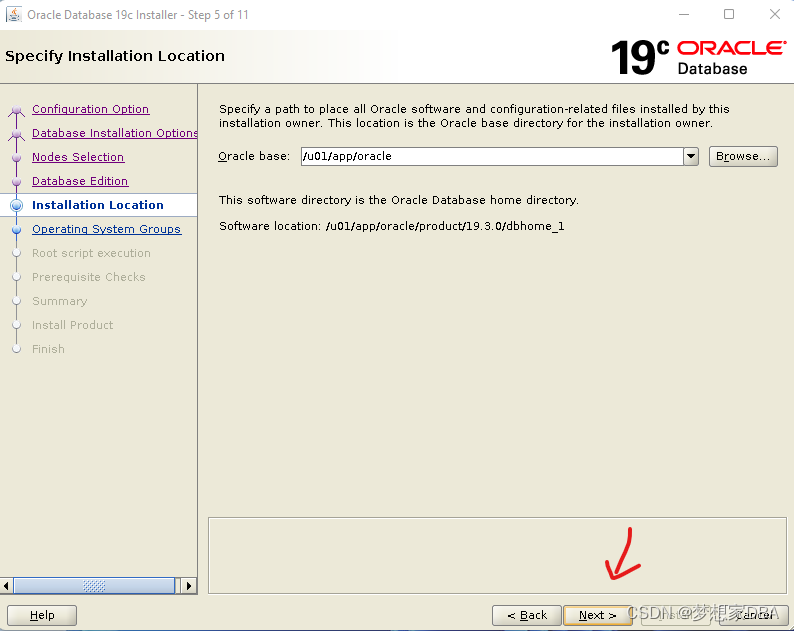Image resolution: width=794 pixels, height=631 pixels.
Task: Jump to Database Edition step
Action: [80, 181]
